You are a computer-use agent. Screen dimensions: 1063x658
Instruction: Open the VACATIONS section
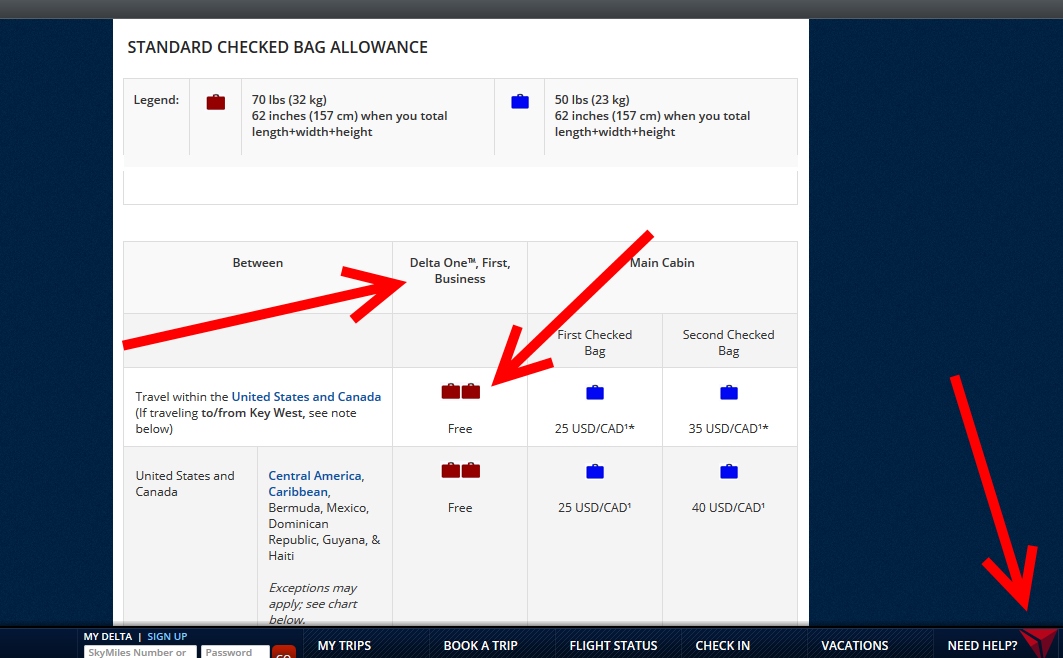point(855,645)
